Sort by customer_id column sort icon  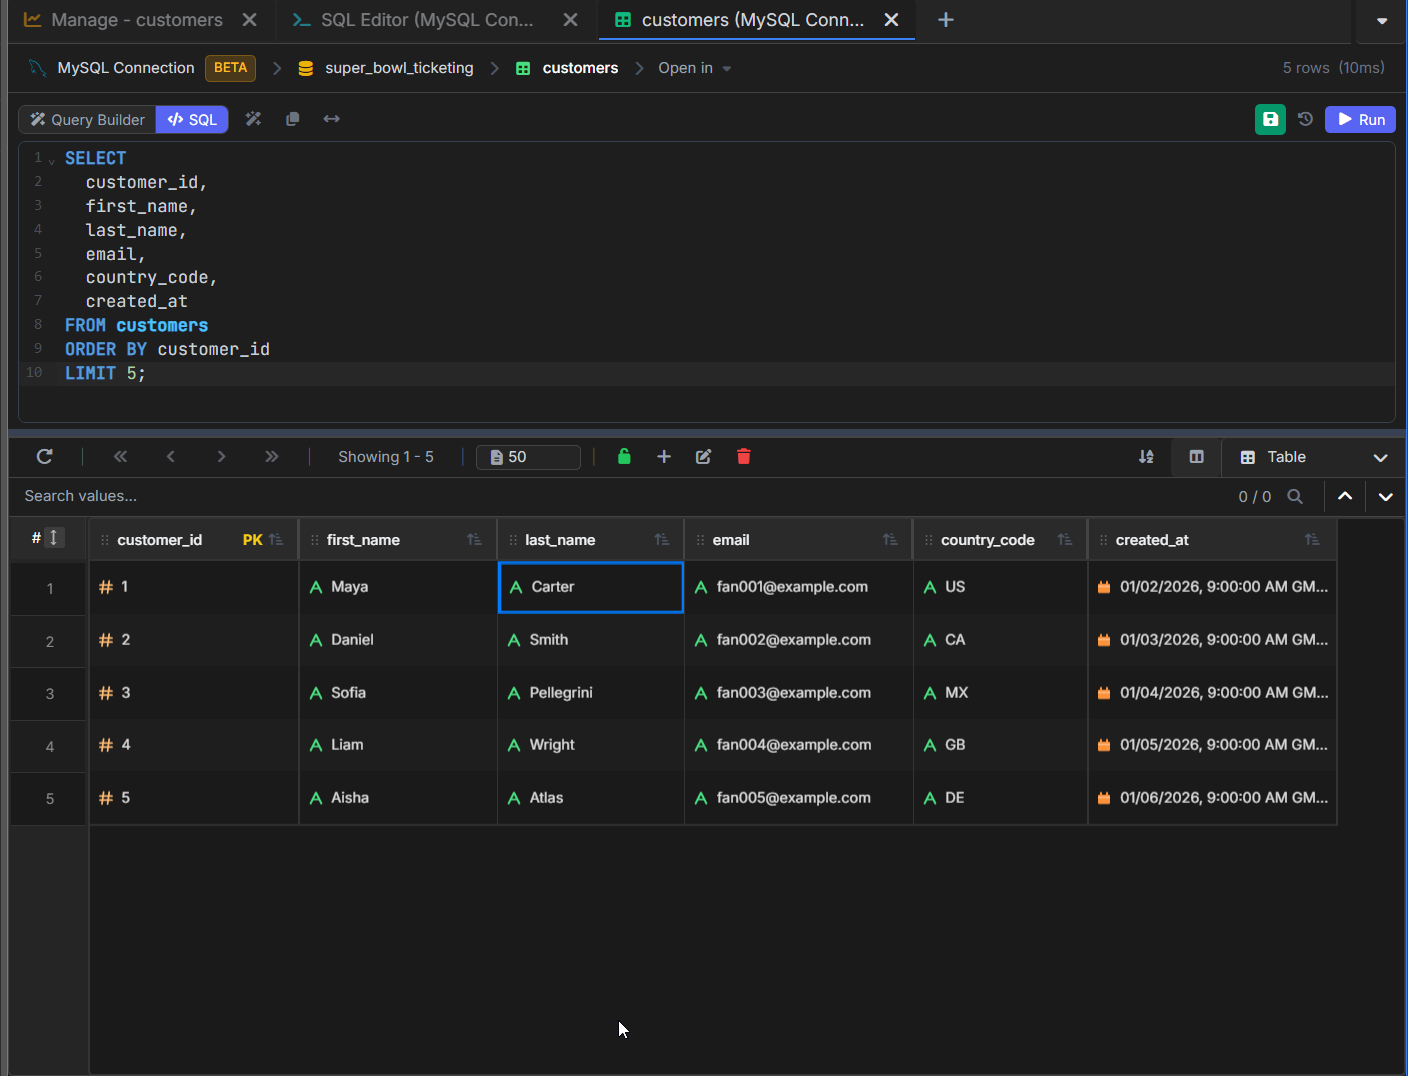tap(276, 540)
